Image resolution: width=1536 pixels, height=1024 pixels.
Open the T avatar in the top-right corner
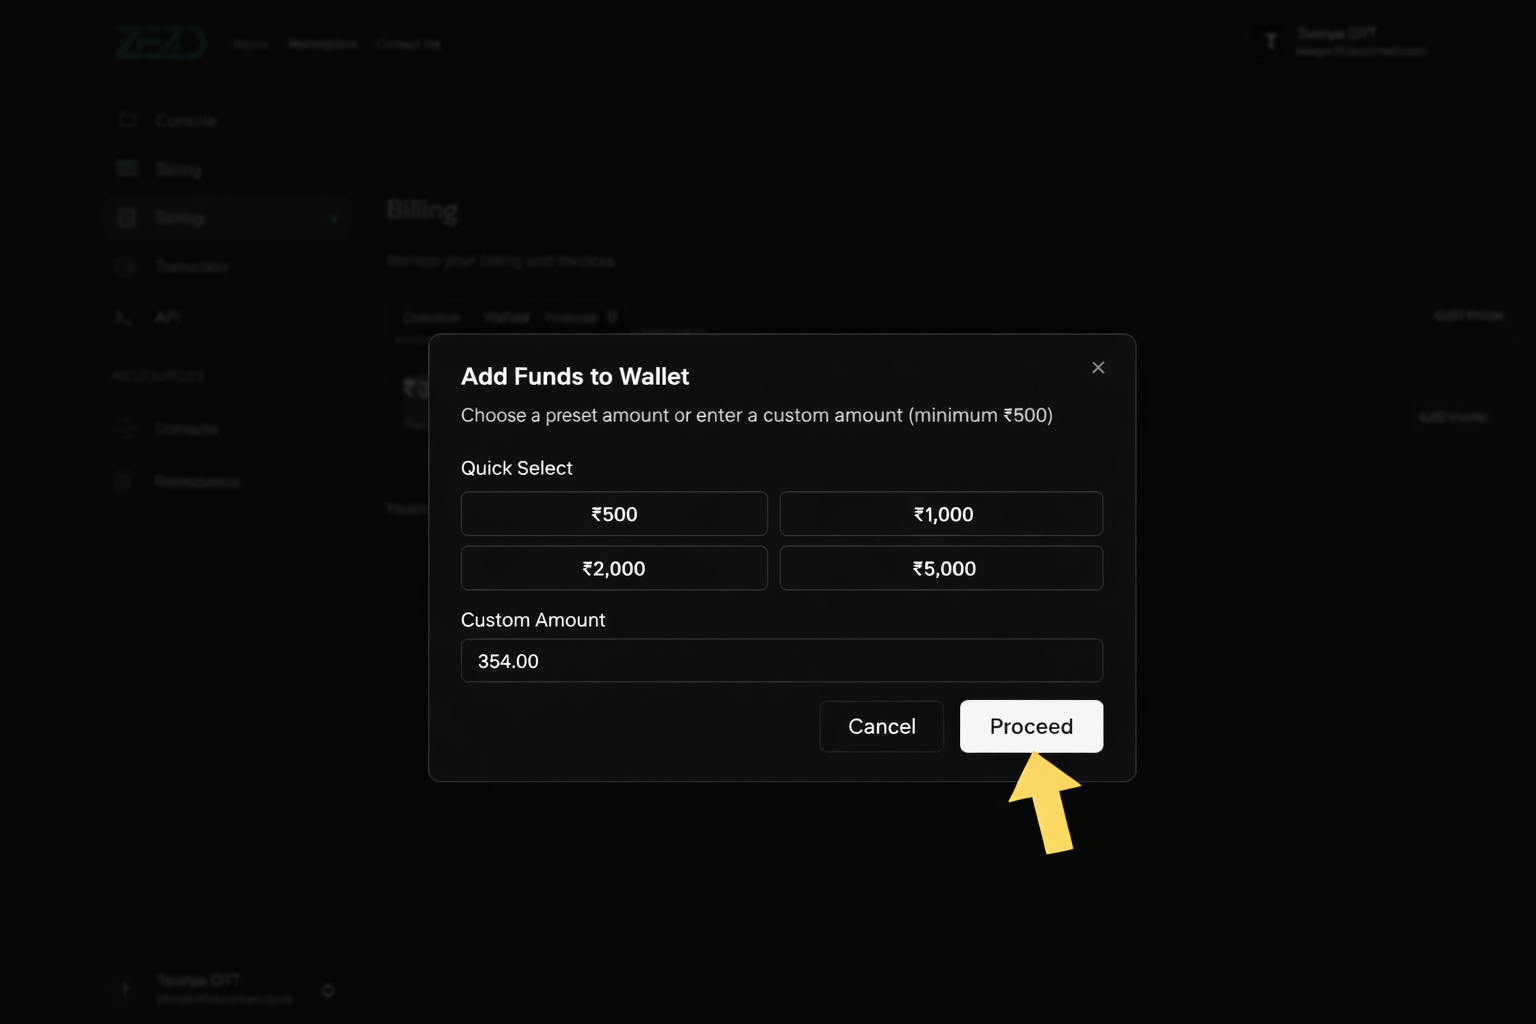(1270, 42)
